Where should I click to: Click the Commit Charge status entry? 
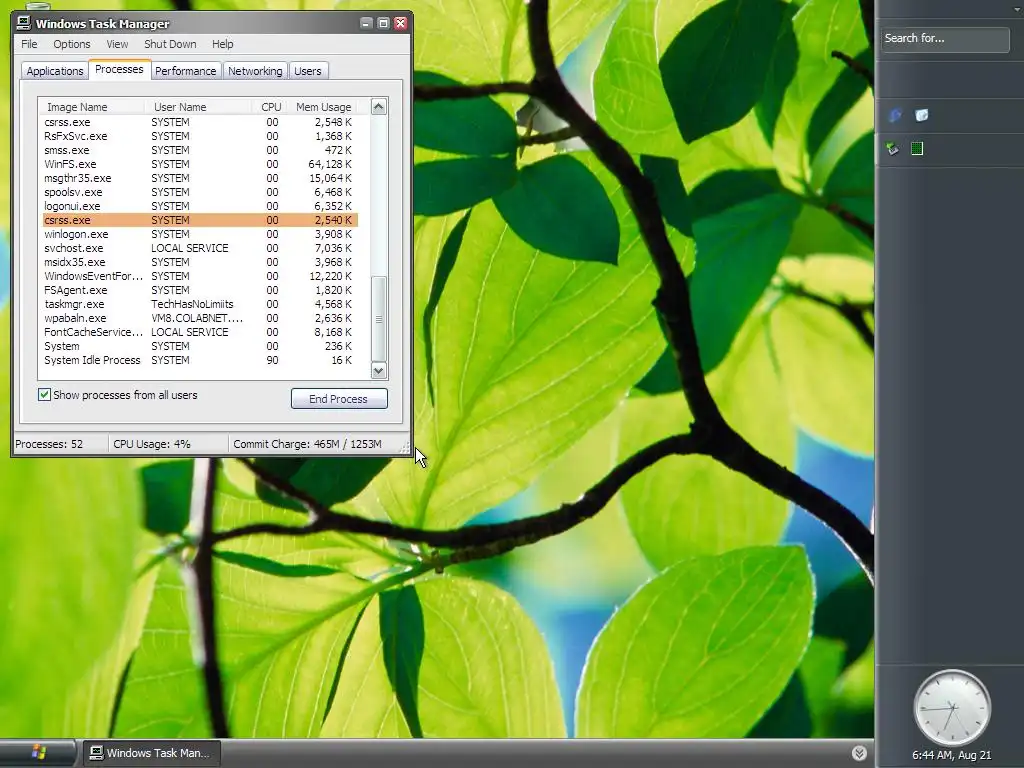(x=307, y=444)
